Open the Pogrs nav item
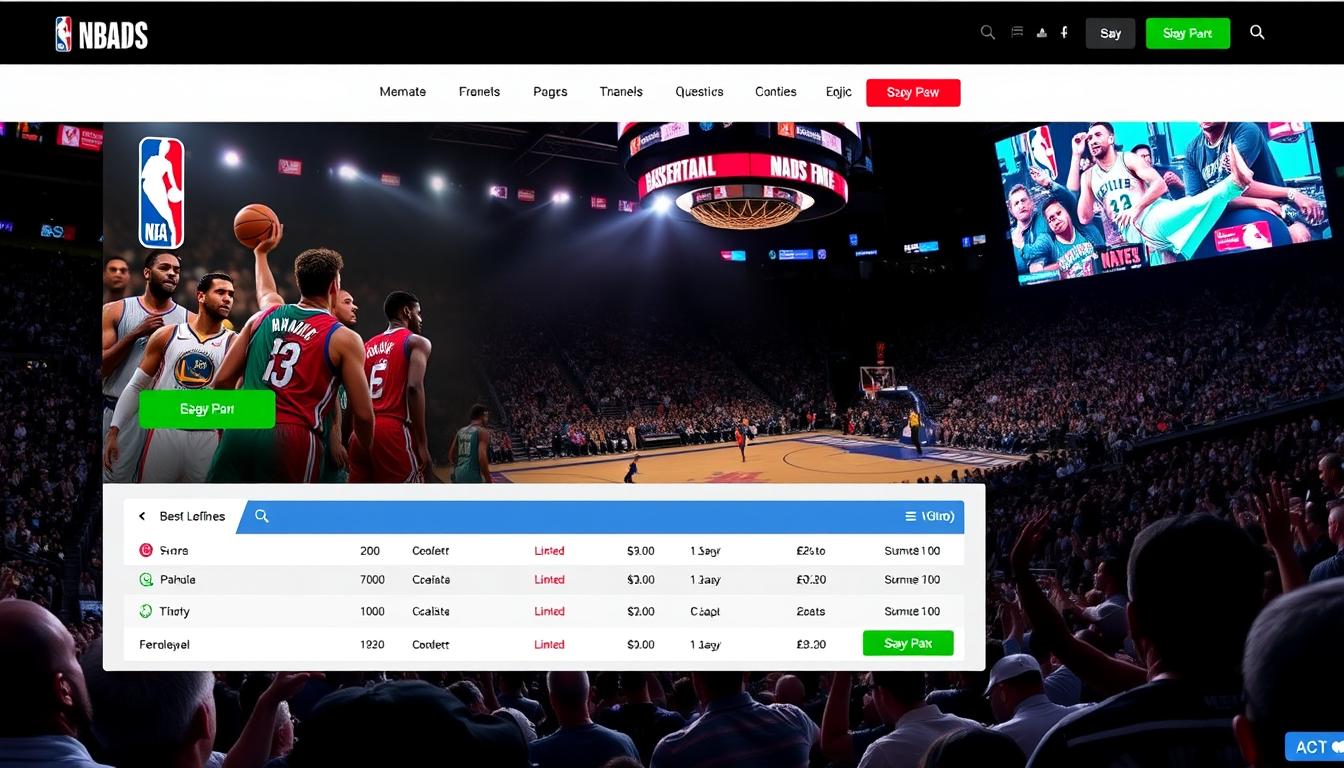 [550, 91]
